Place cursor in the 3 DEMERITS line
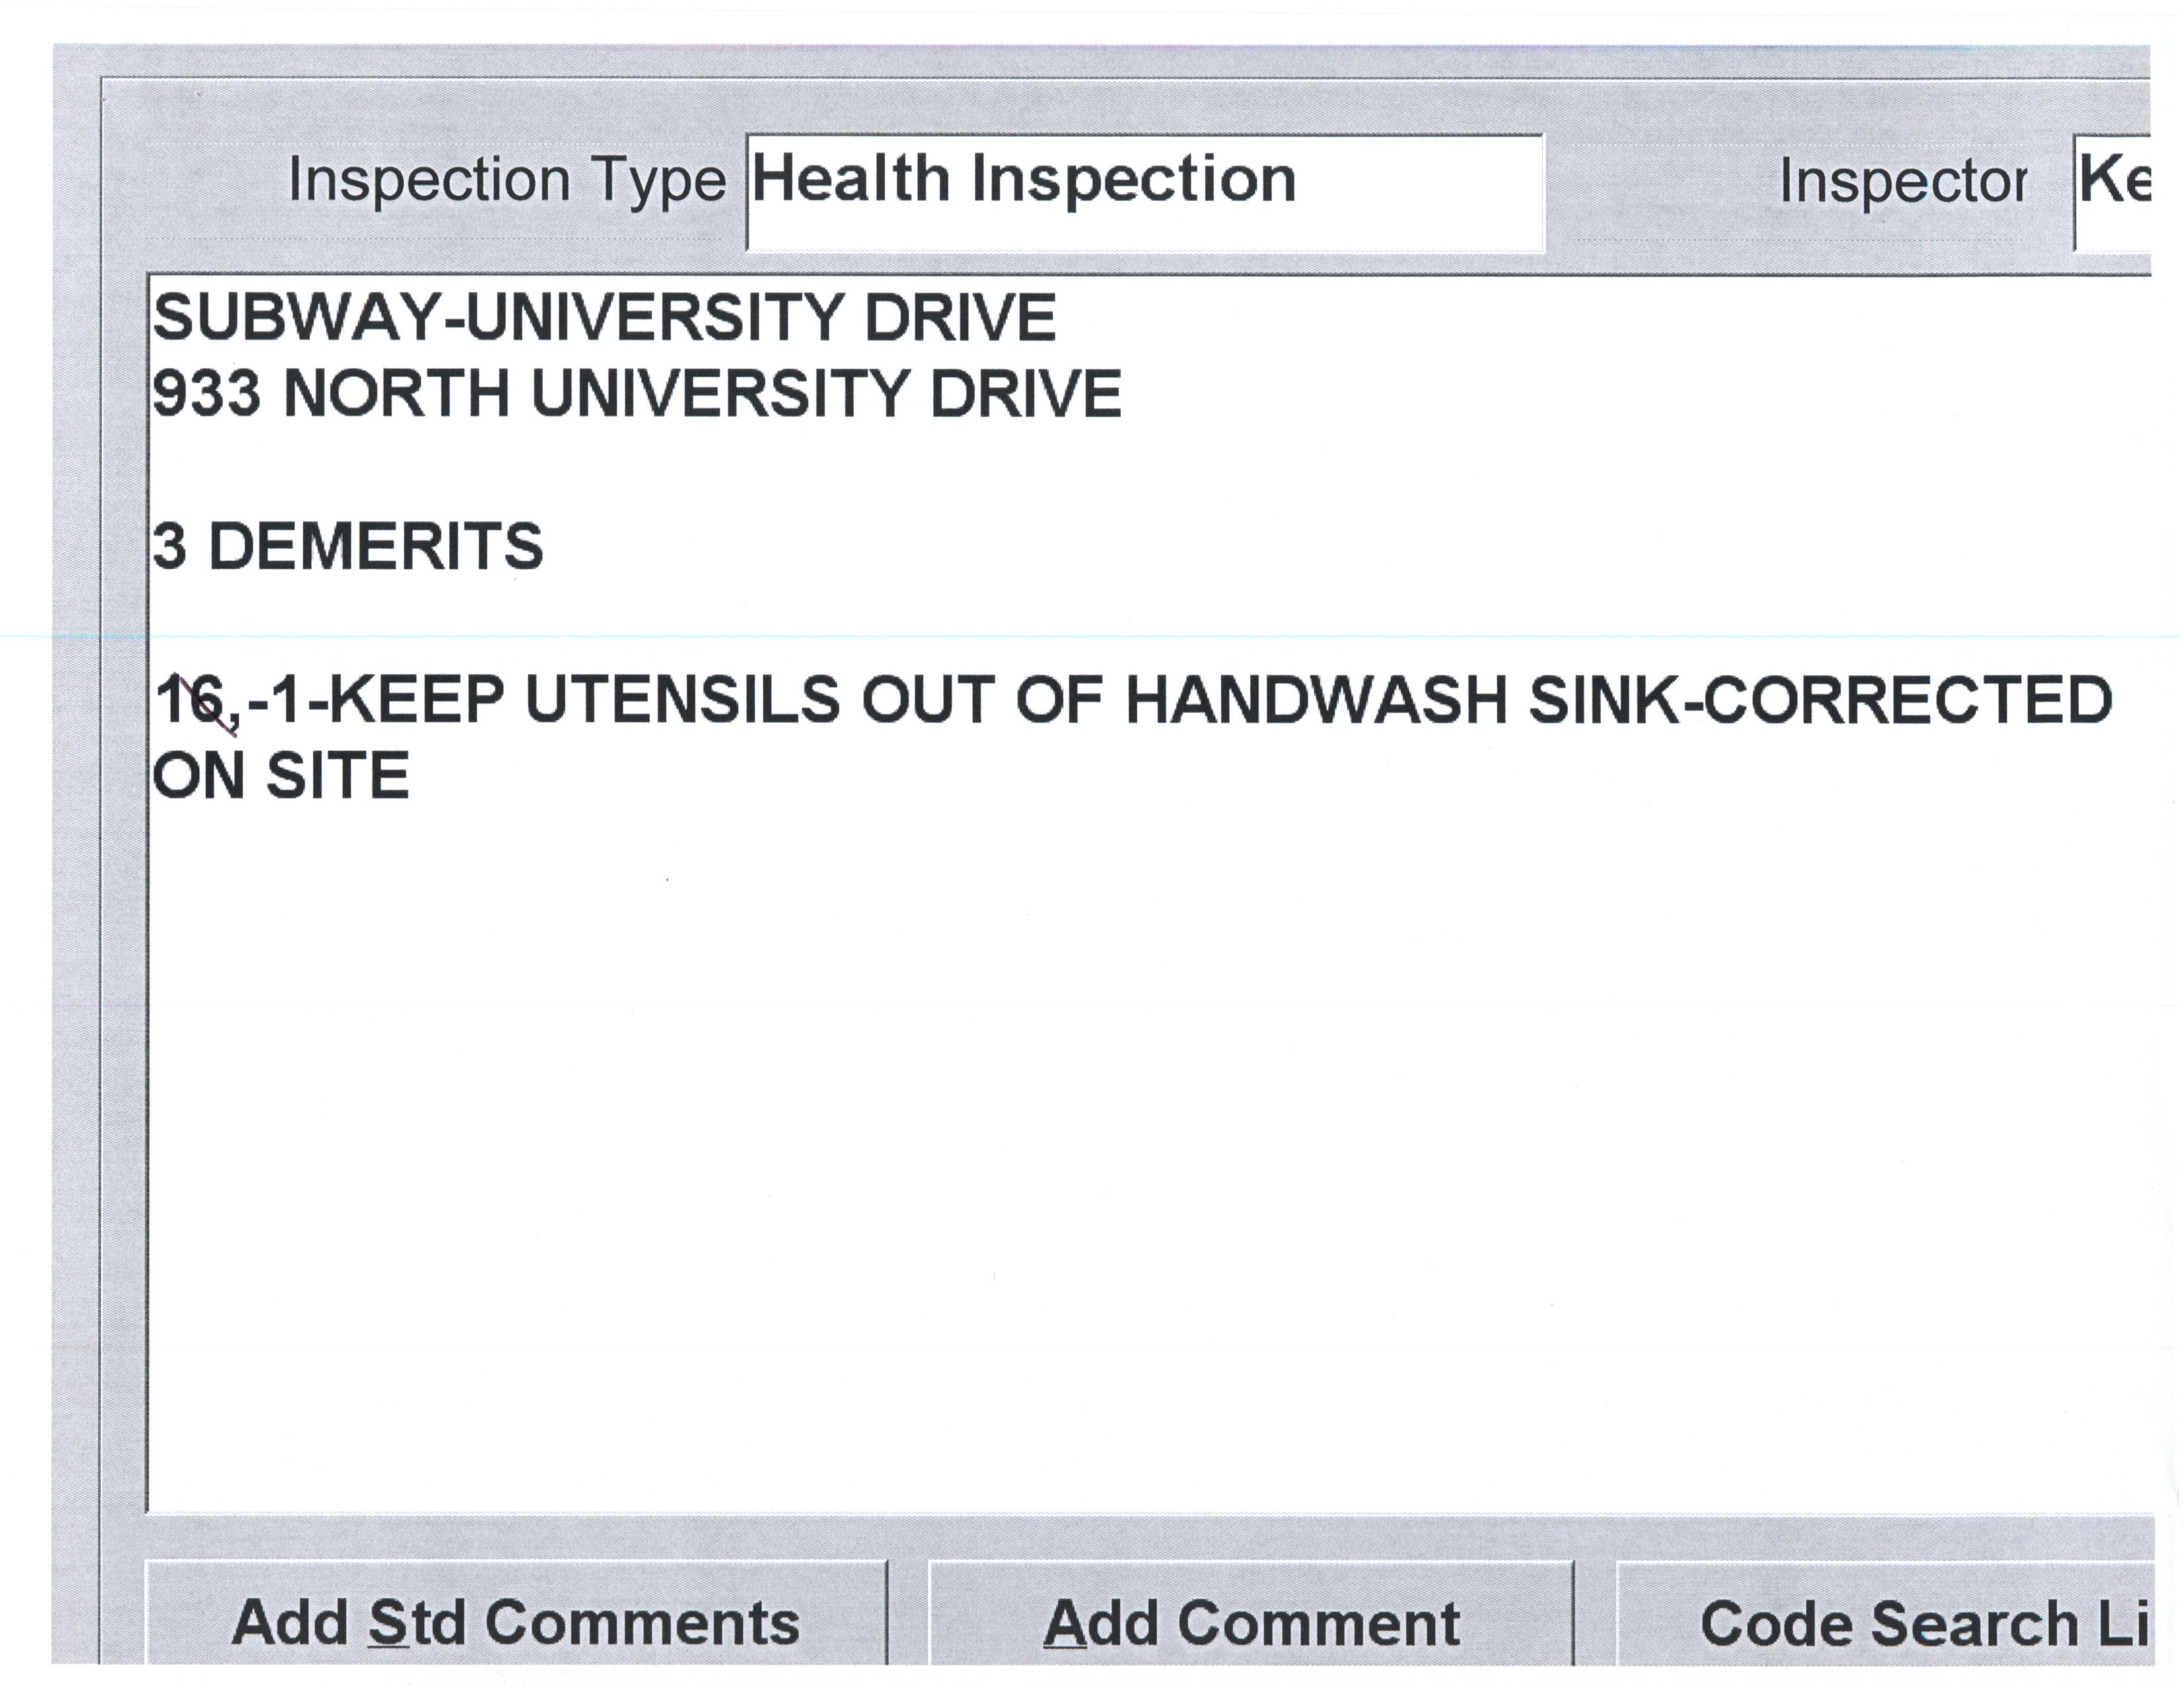 347,547
